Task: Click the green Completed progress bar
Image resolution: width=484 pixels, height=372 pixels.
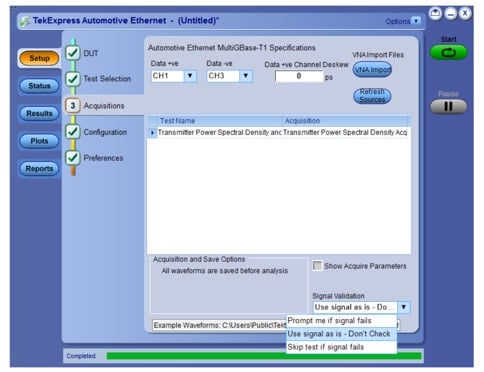Action: click(264, 356)
